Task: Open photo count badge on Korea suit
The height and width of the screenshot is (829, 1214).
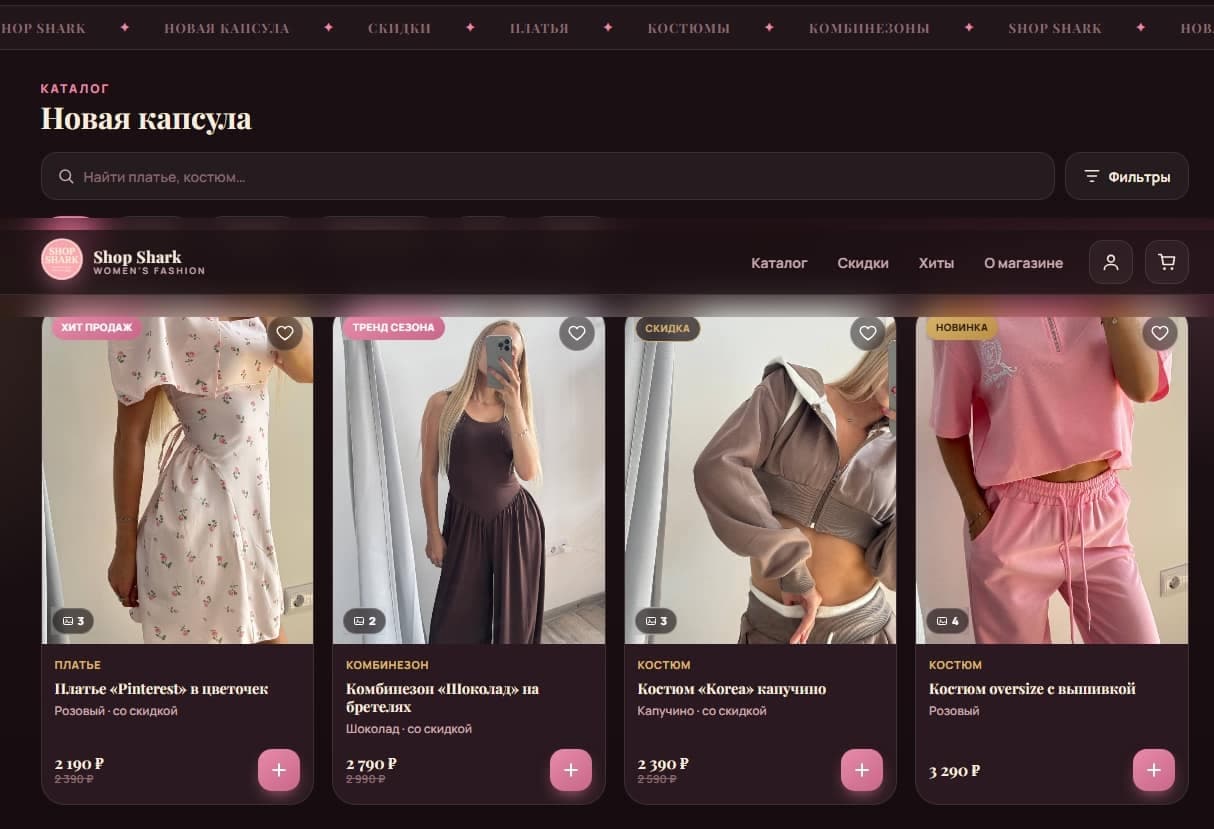Action: [x=656, y=621]
